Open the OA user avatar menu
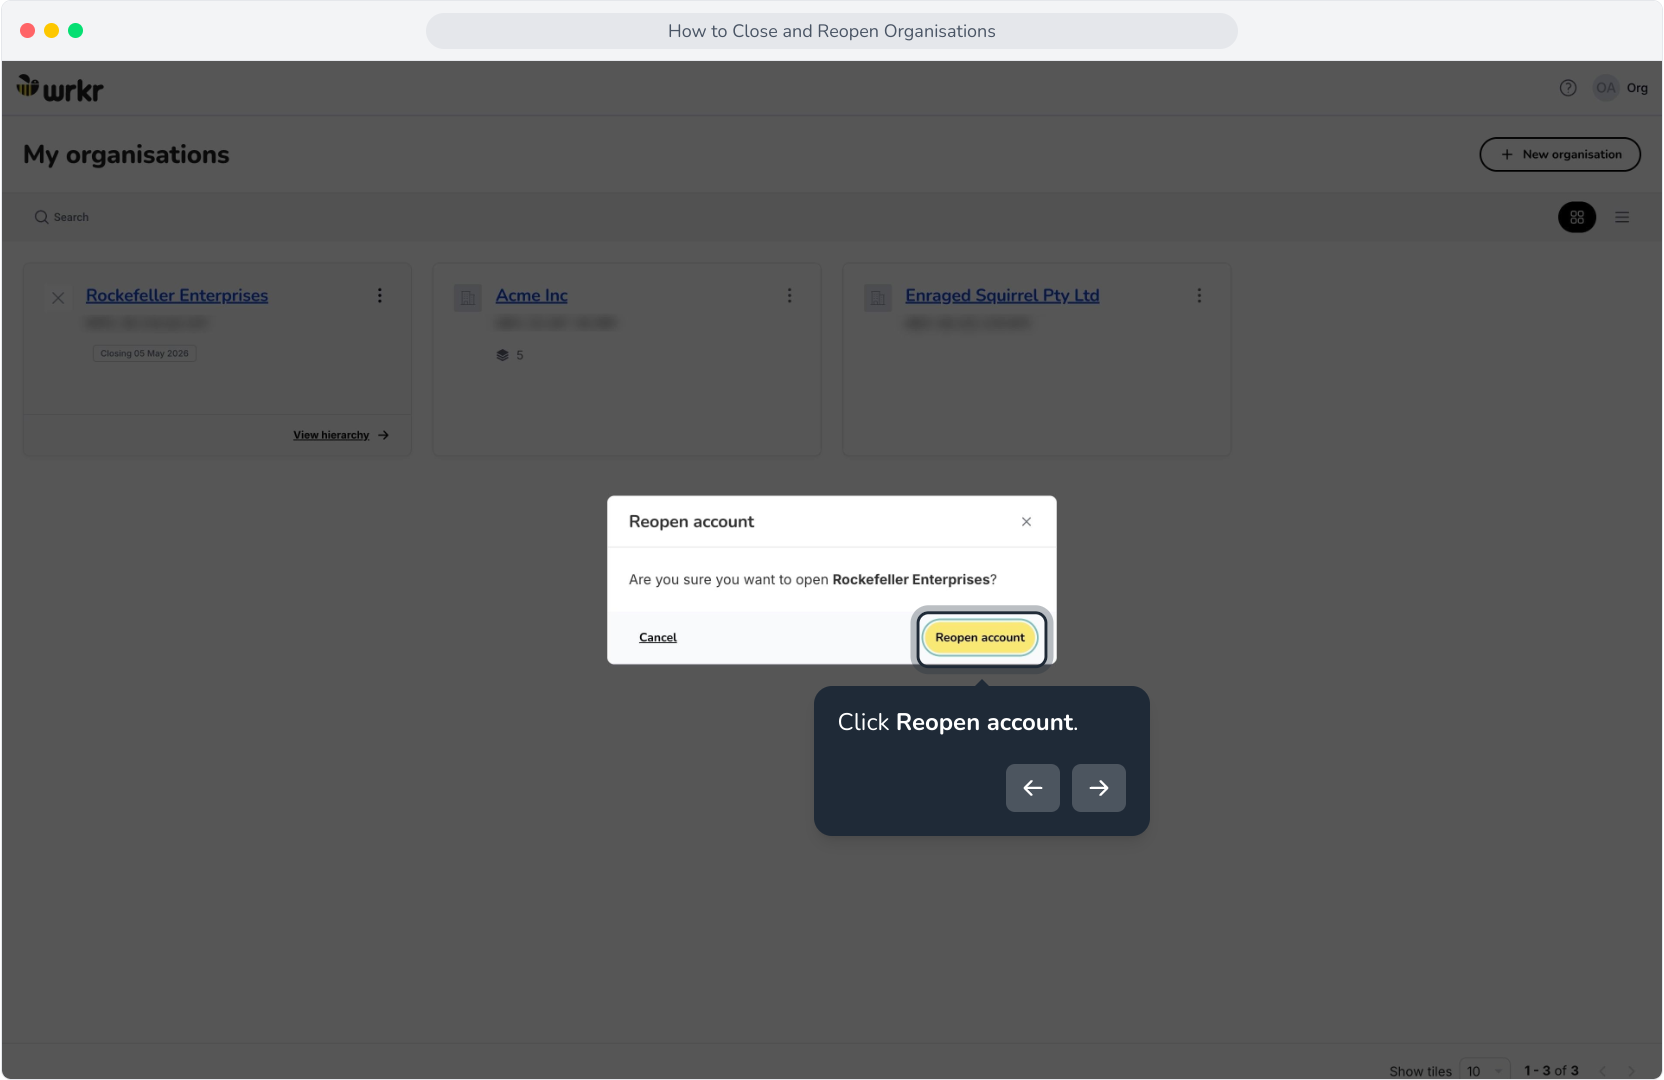Viewport: 1664px width, 1080px height. [x=1606, y=88]
